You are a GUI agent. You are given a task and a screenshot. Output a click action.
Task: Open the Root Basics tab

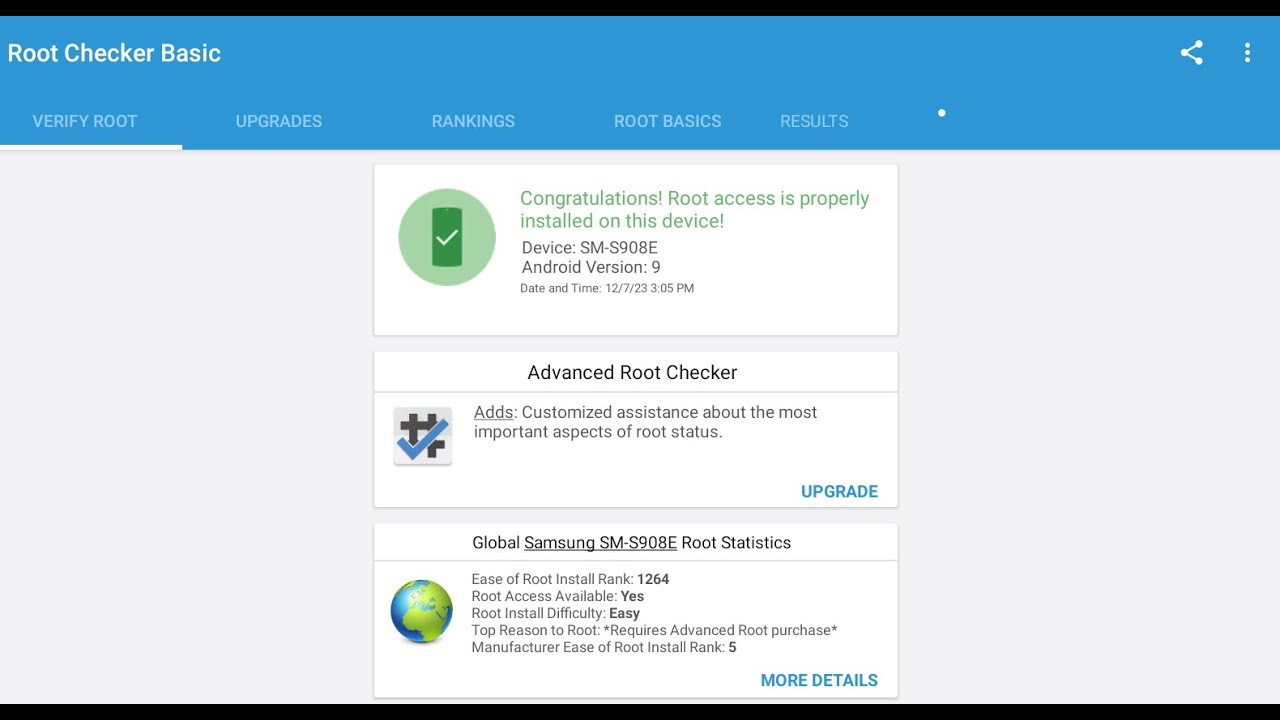point(667,121)
